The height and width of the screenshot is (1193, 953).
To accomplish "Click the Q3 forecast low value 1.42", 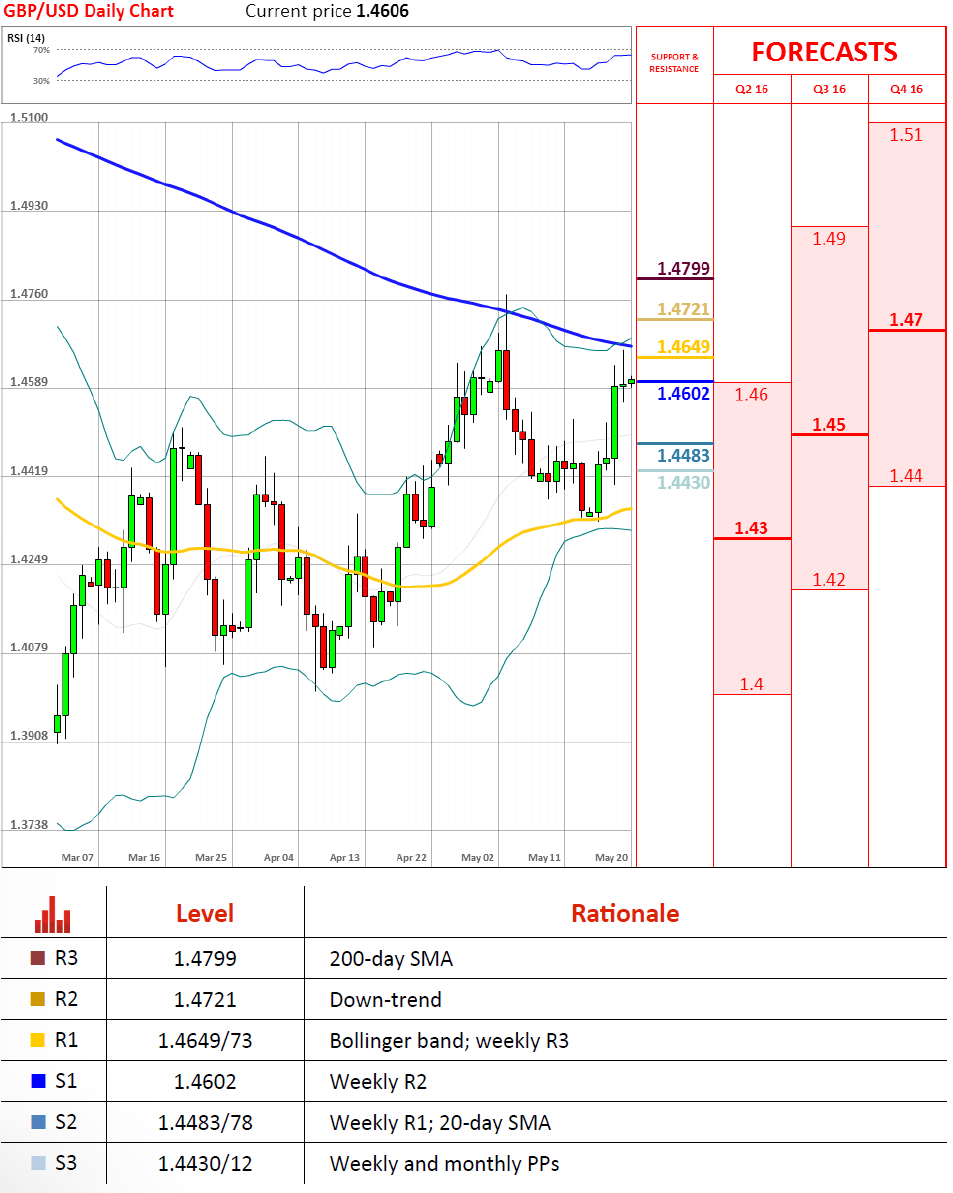I will coord(829,580).
